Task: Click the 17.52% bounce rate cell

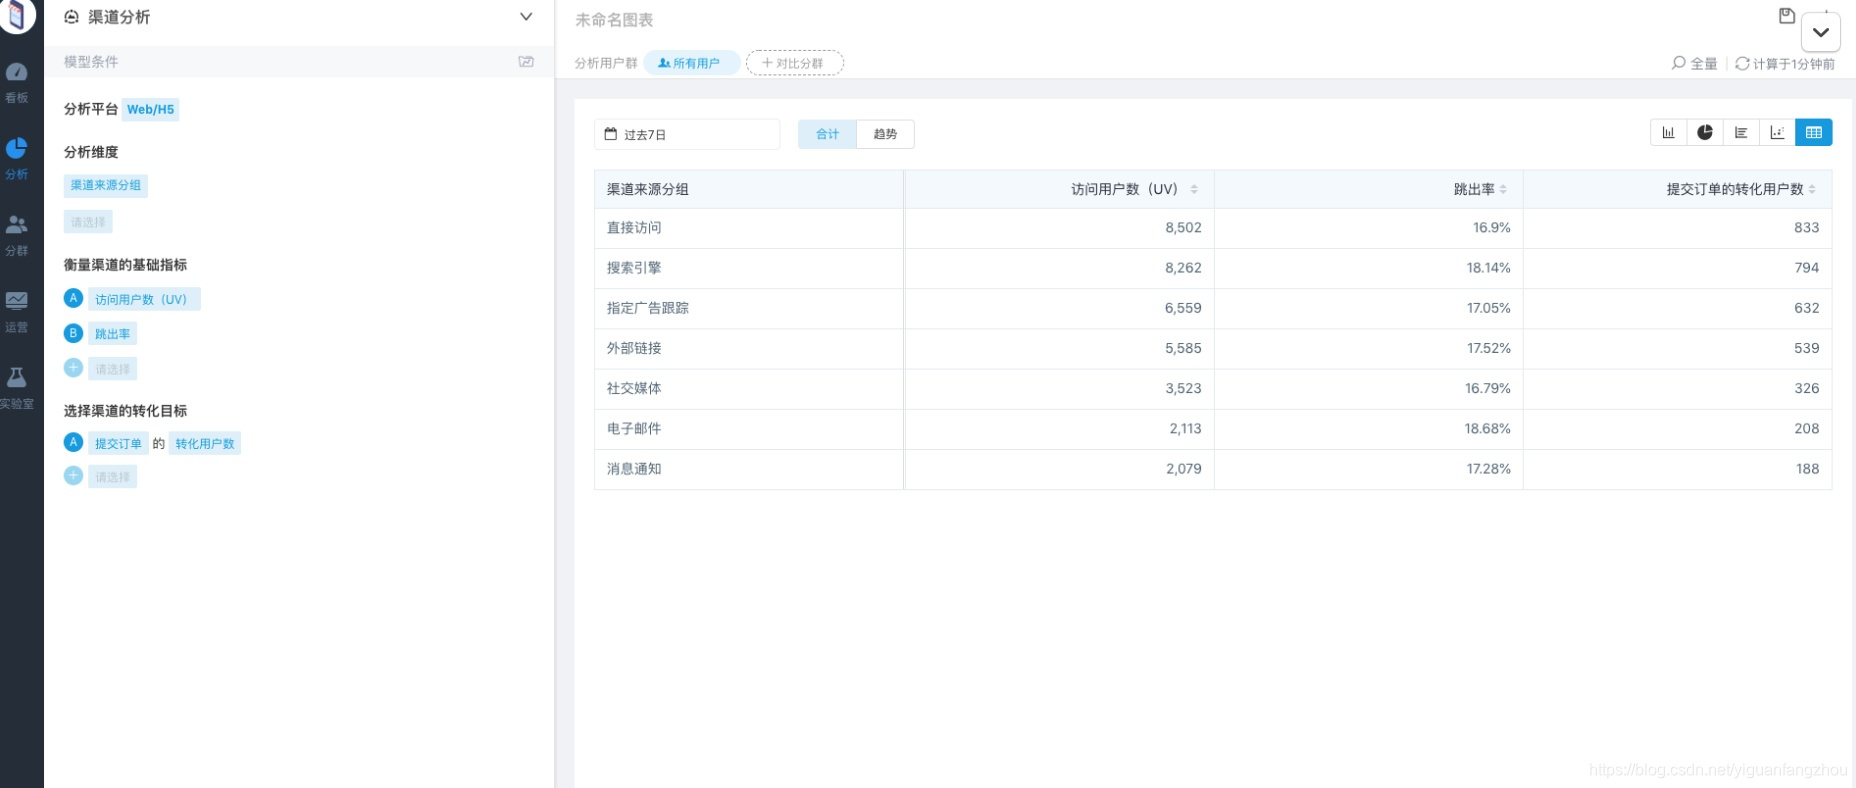Action: pos(1369,348)
